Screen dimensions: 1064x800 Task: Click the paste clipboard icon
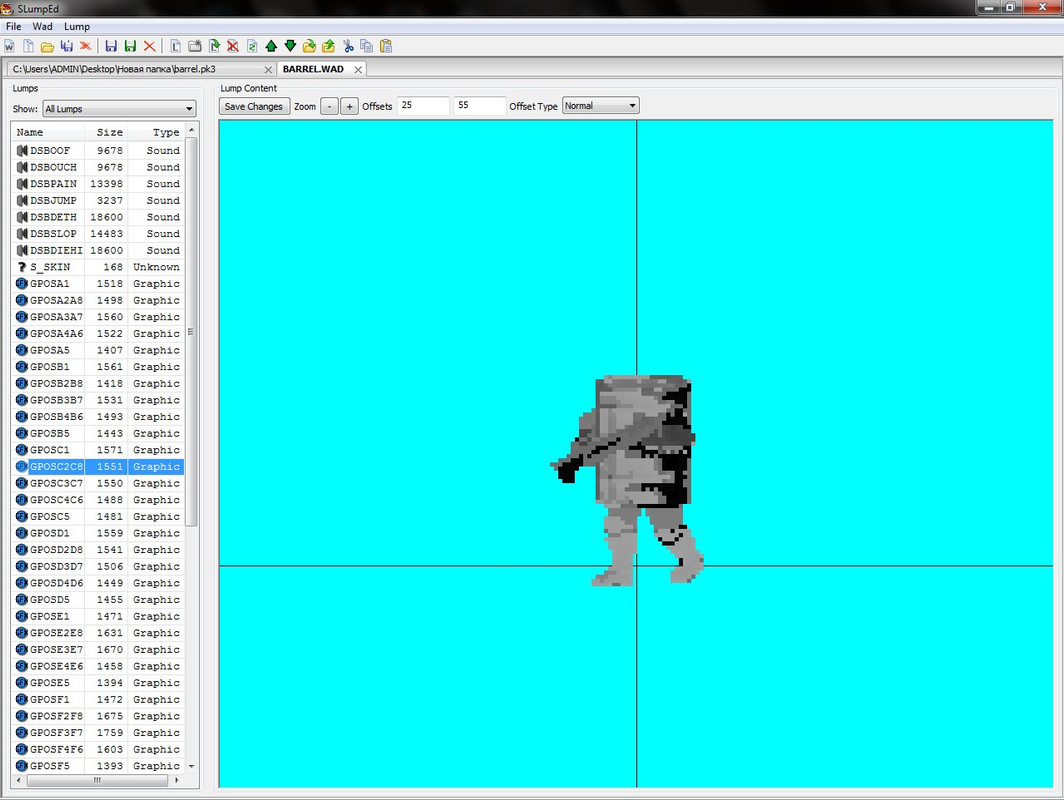(x=386, y=46)
